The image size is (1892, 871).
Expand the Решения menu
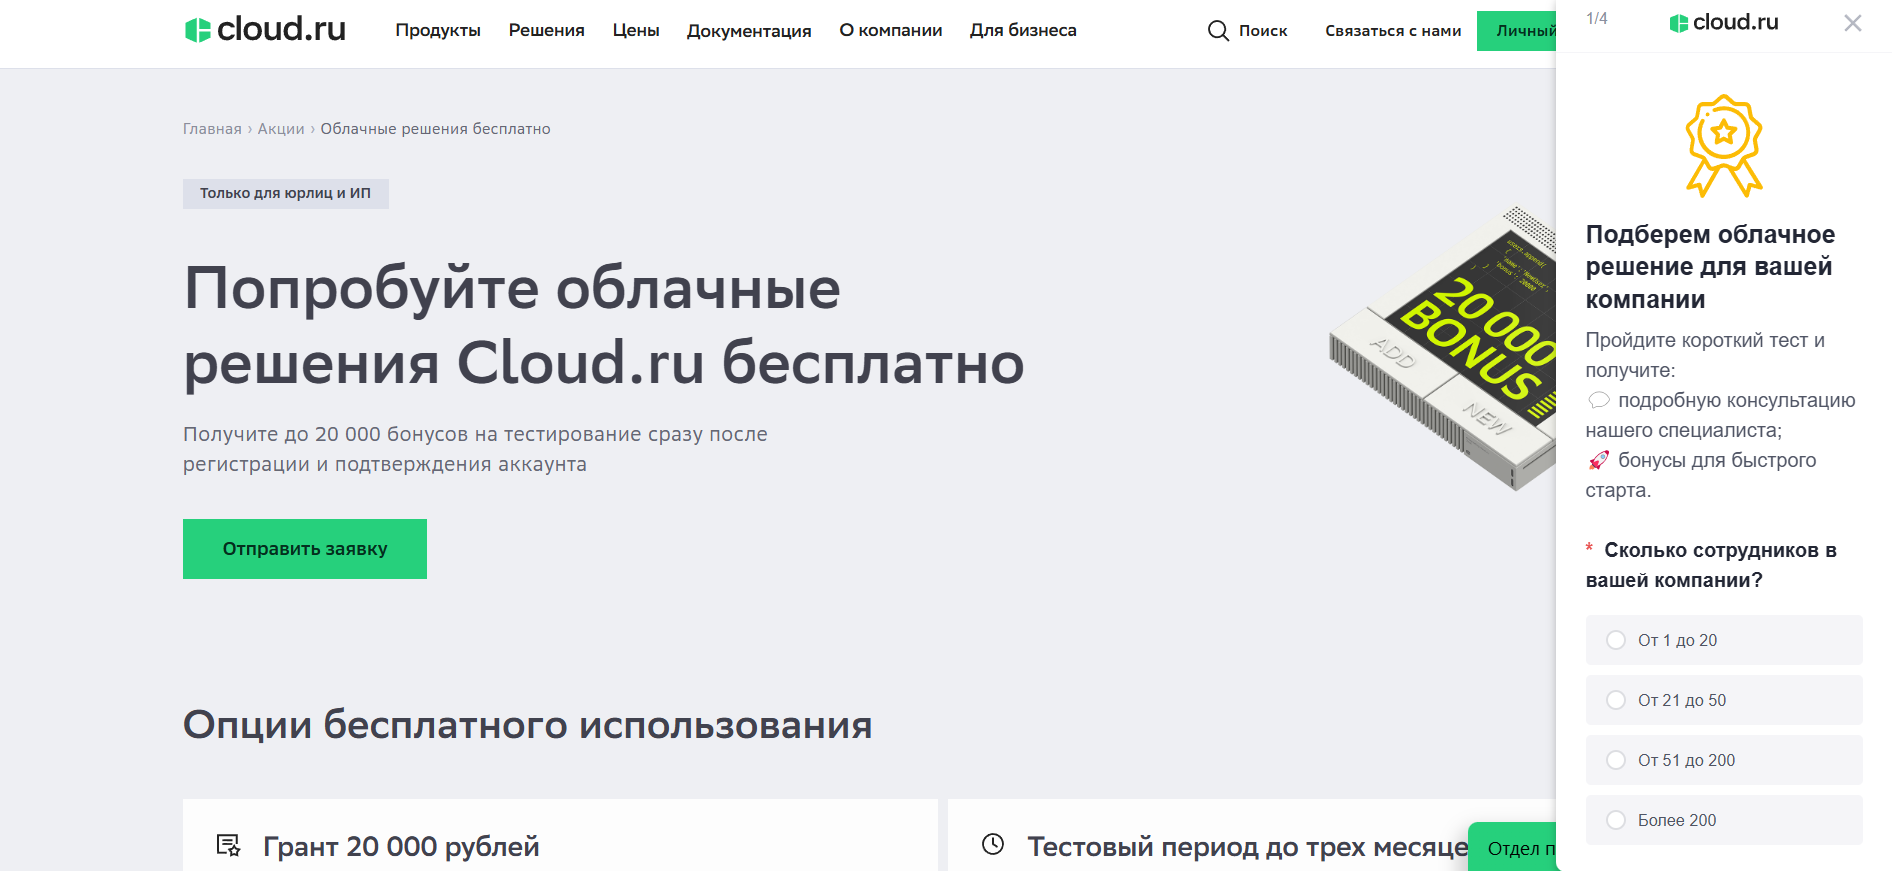pyautogui.click(x=546, y=31)
